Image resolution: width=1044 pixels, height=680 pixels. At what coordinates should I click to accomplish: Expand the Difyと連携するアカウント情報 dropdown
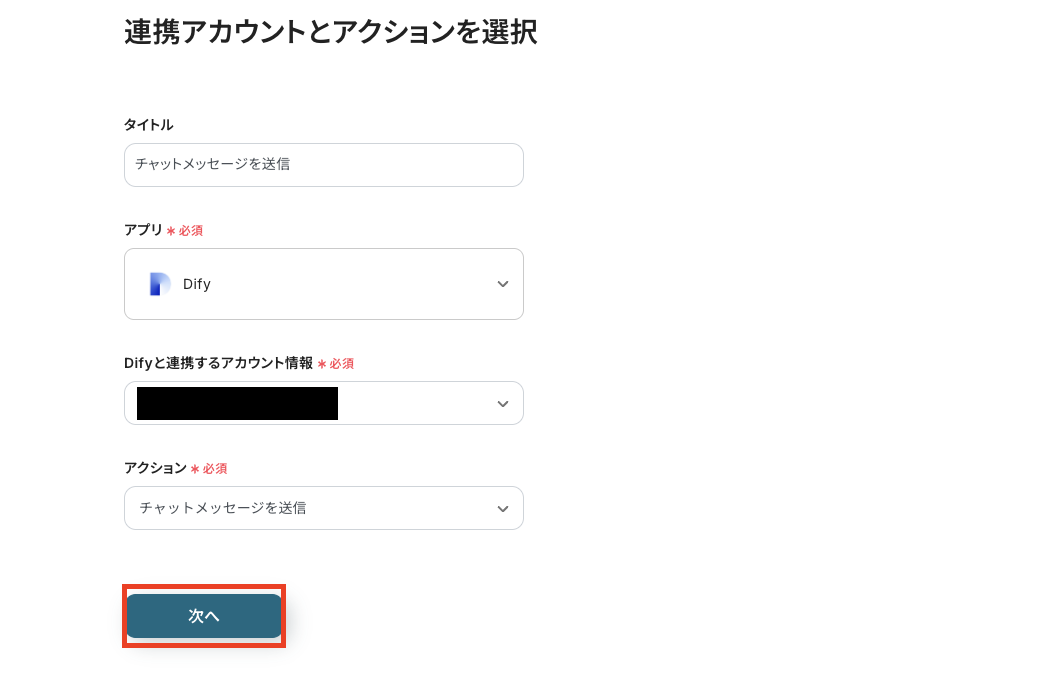click(324, 403)
